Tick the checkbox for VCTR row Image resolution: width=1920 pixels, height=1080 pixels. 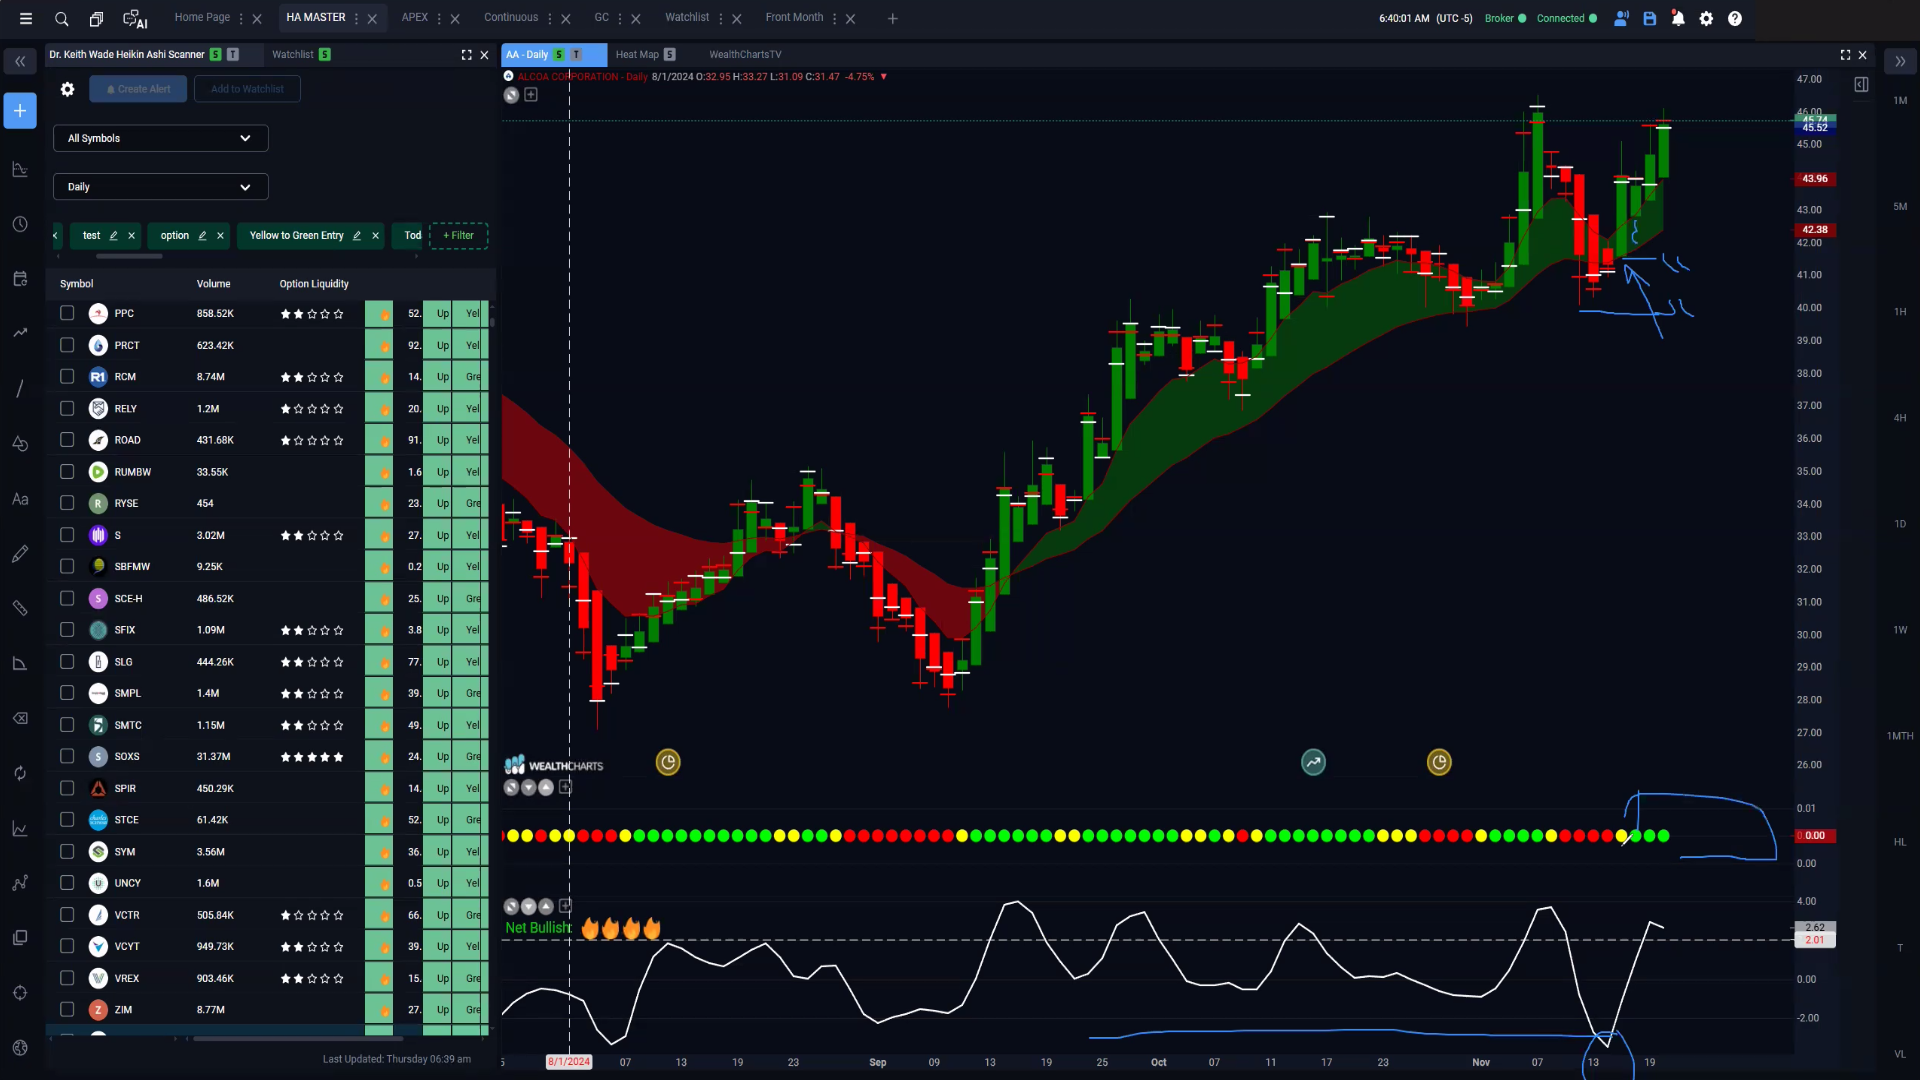coord(67,915)
